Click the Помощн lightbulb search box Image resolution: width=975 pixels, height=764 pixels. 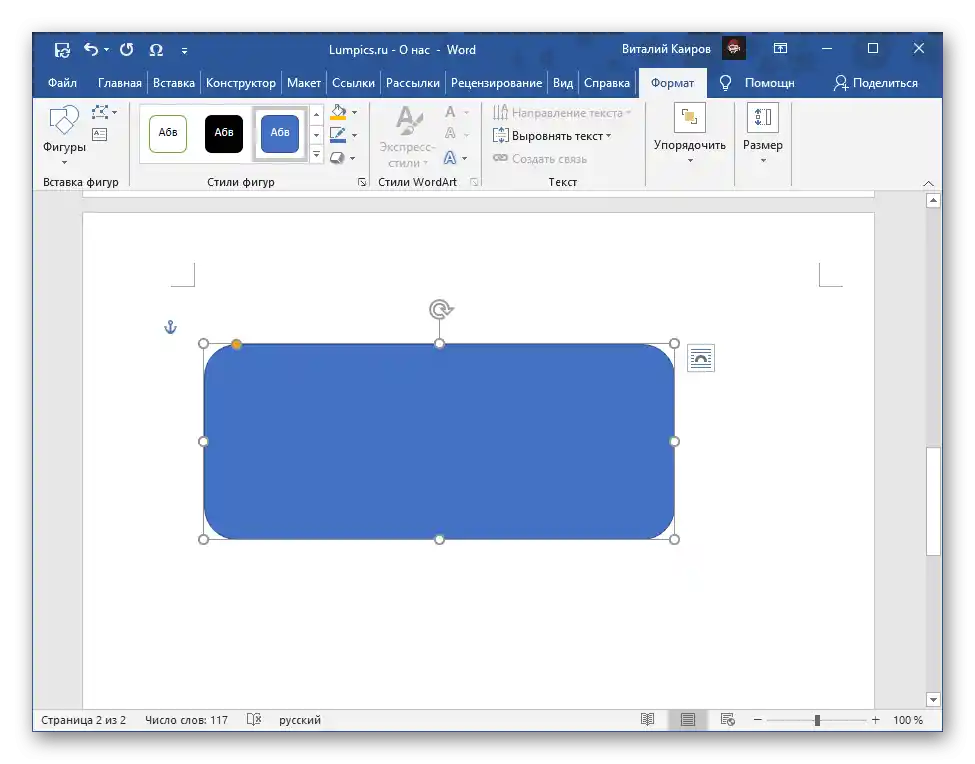tap(757, 83)
